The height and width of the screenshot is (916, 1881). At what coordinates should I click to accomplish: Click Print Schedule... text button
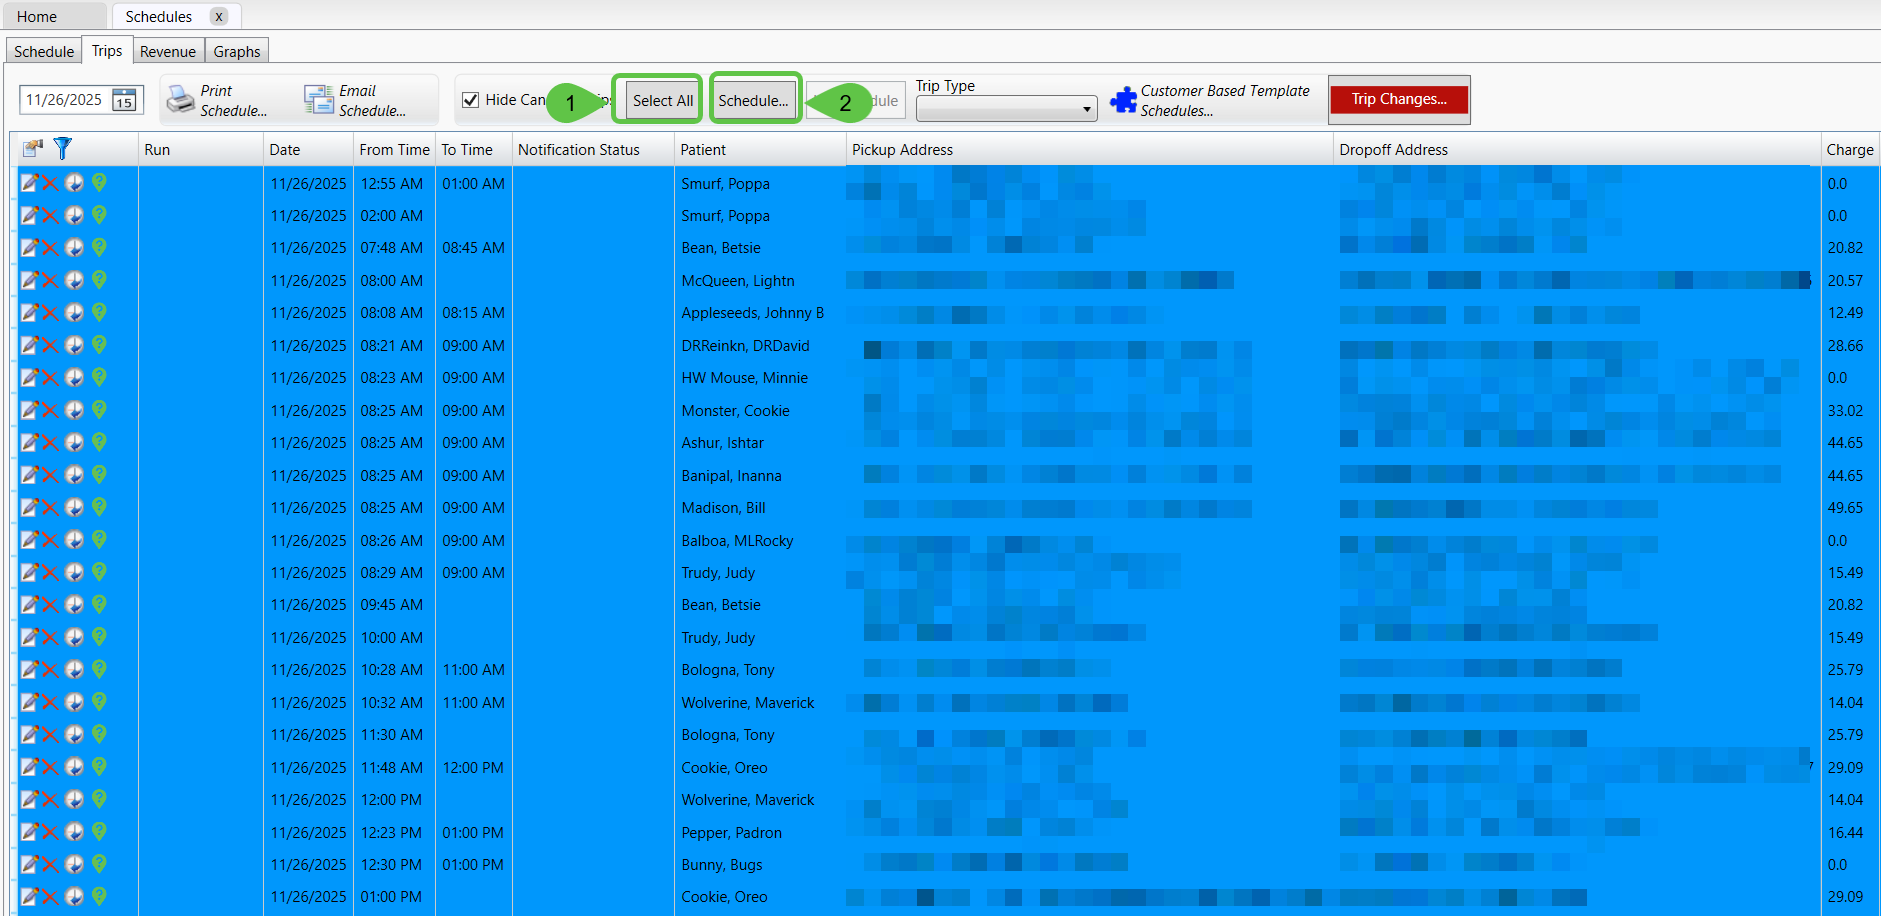pos(234,100)
